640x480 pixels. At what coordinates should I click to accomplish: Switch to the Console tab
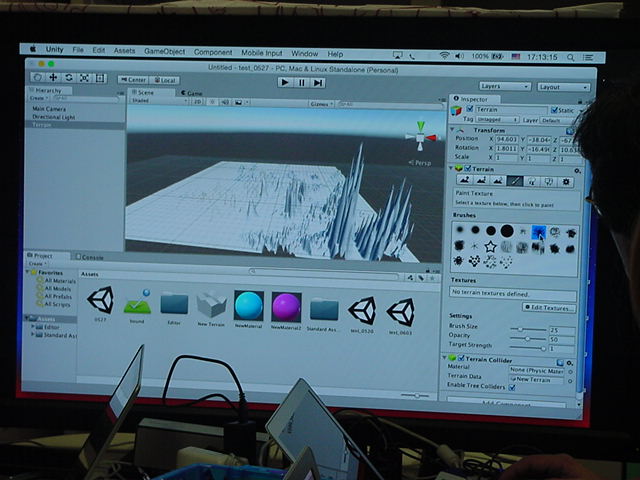coord(90,257)
